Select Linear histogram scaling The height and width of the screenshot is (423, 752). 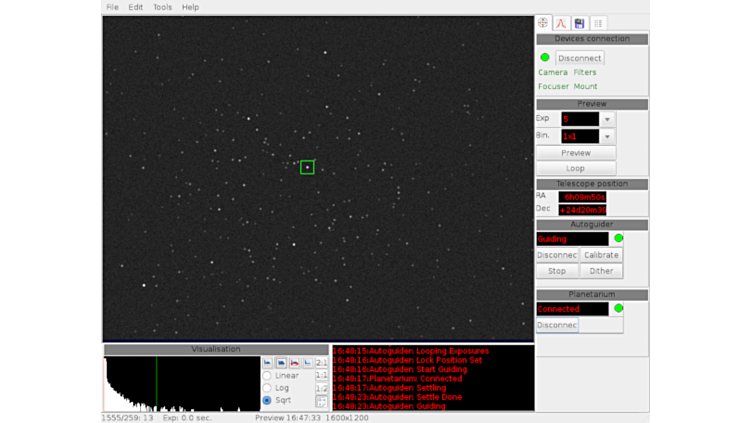(267, 376)
